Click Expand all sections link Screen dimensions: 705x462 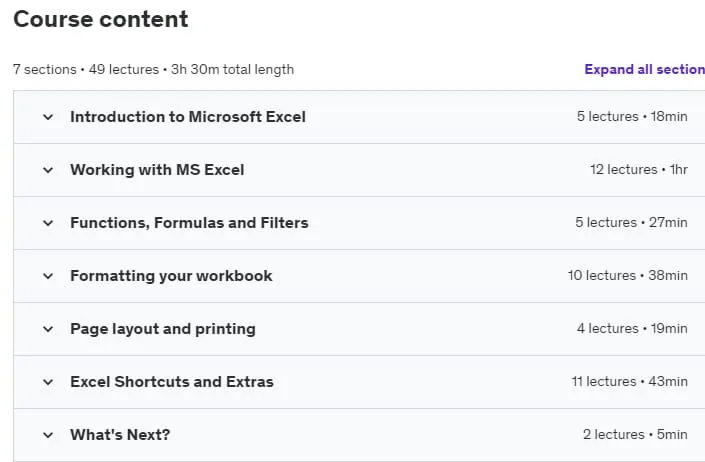644,69
